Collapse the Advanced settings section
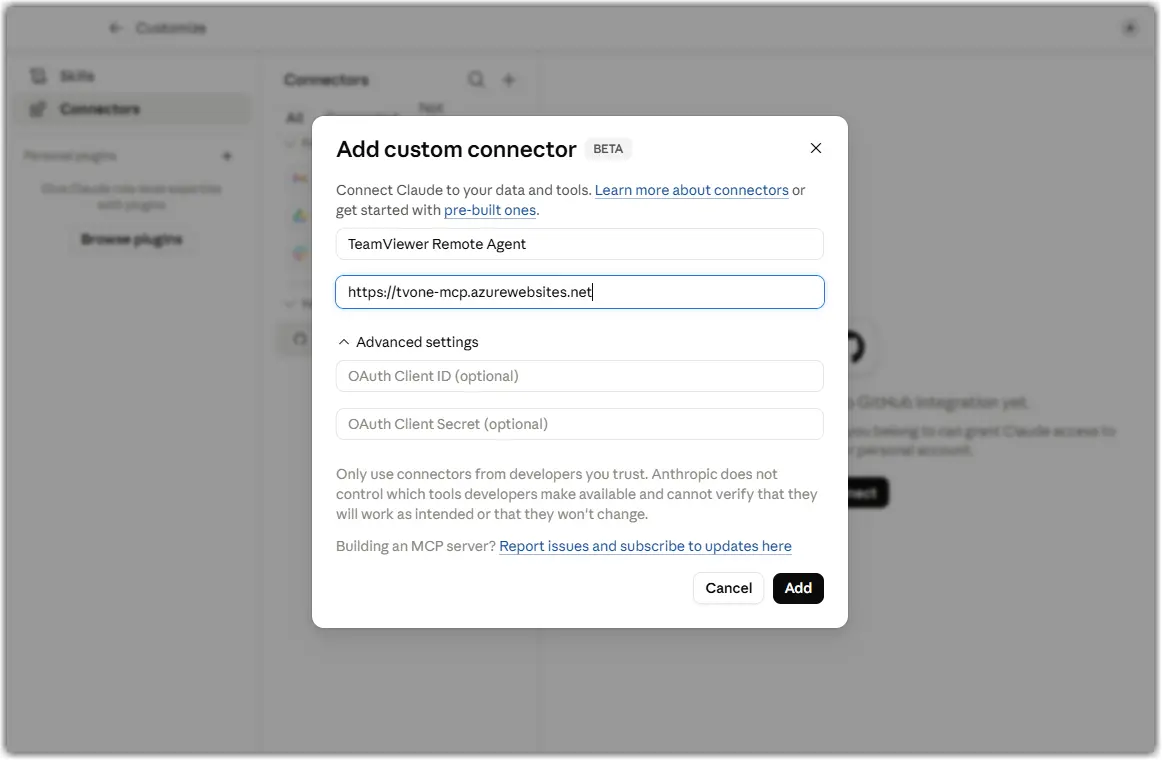Viewport: 1162px width, 760px height. (x=408, y=342)
